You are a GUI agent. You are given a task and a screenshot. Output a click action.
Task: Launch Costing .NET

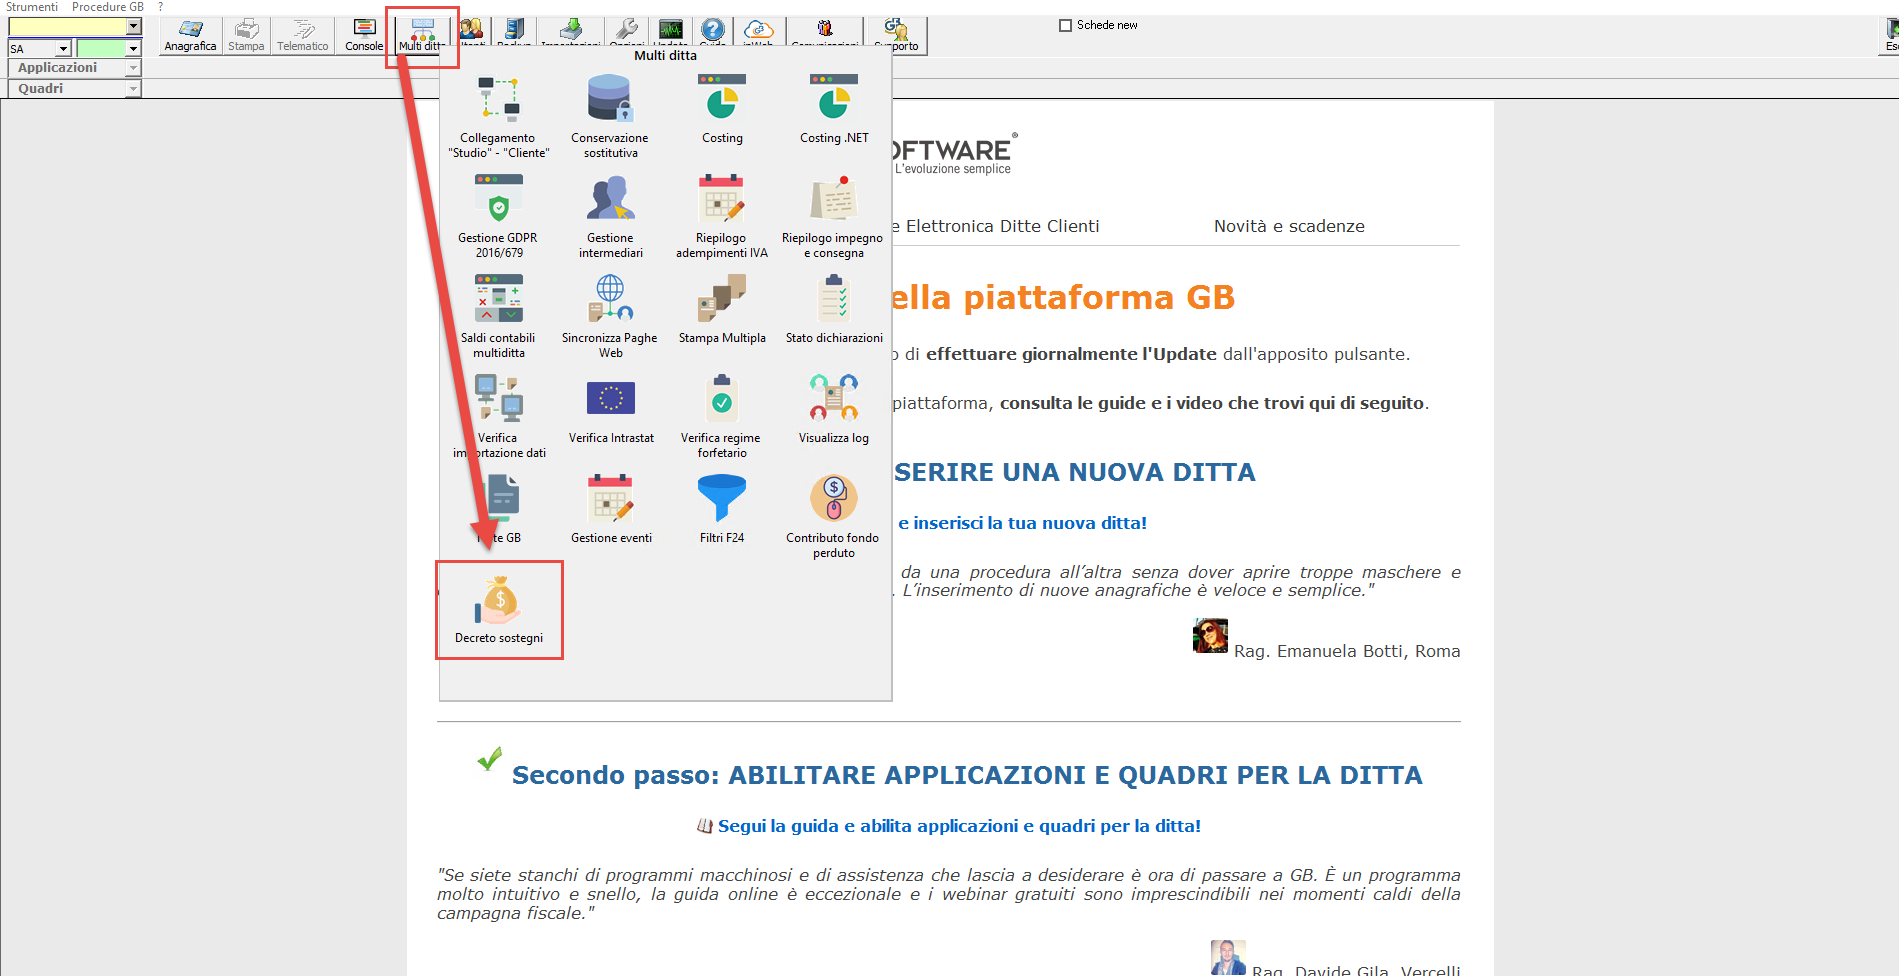click(x=834, y=109)
